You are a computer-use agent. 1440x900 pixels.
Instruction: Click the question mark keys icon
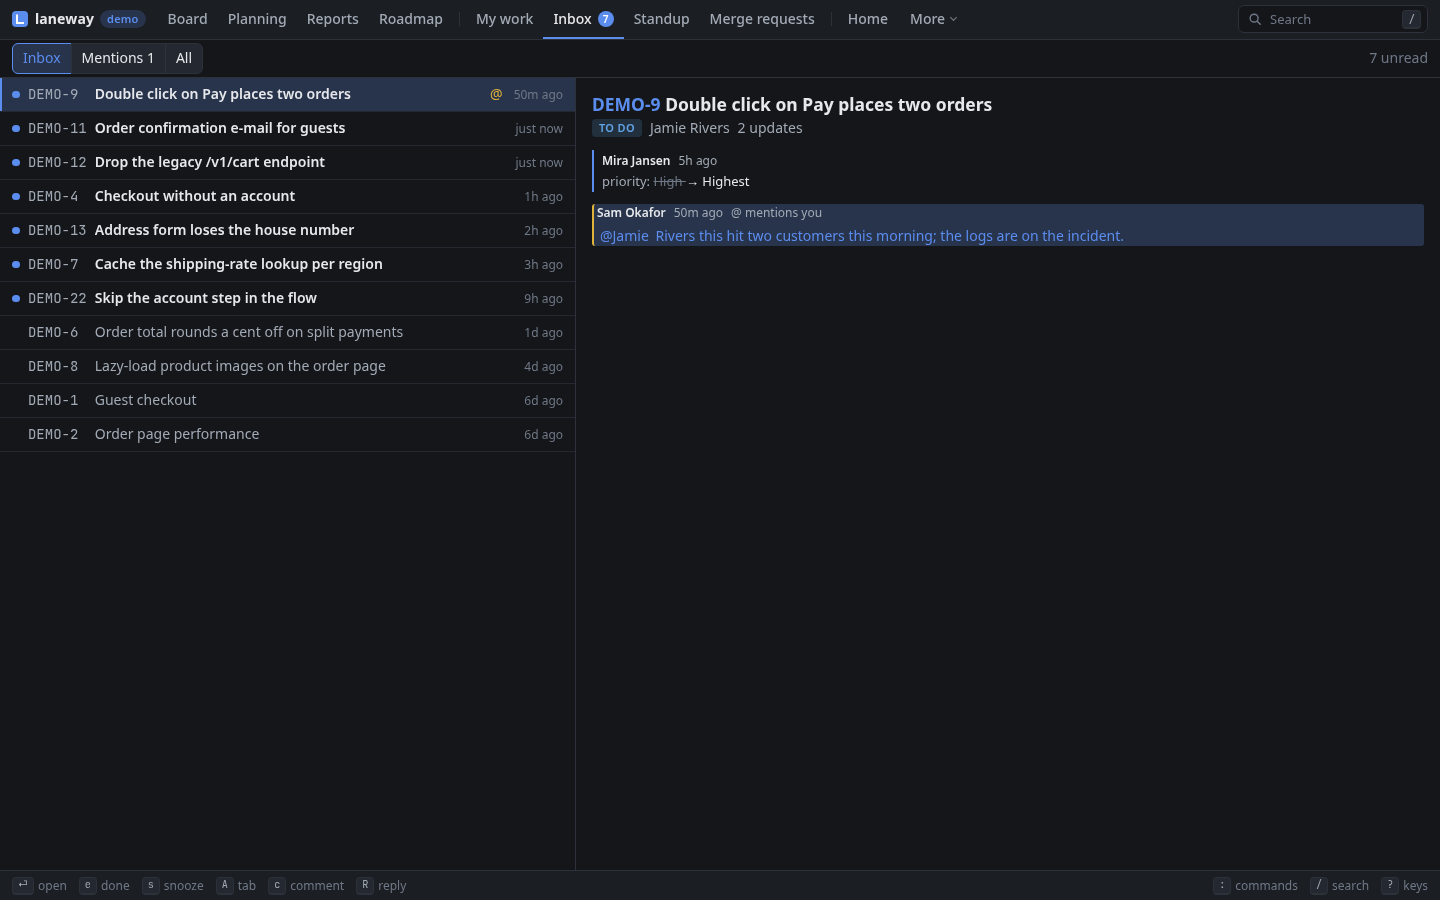click(x=1390, y=885)
